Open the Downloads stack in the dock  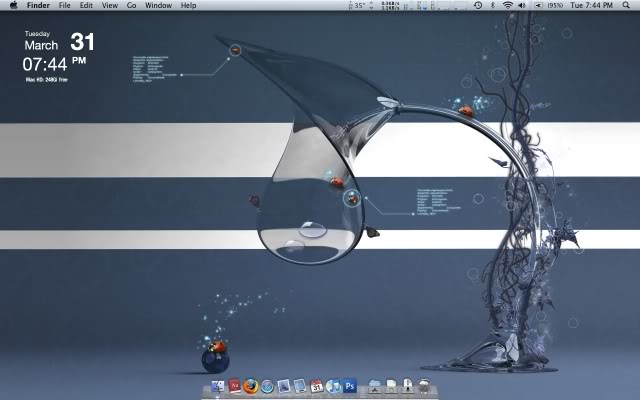[x=407, y=386]
